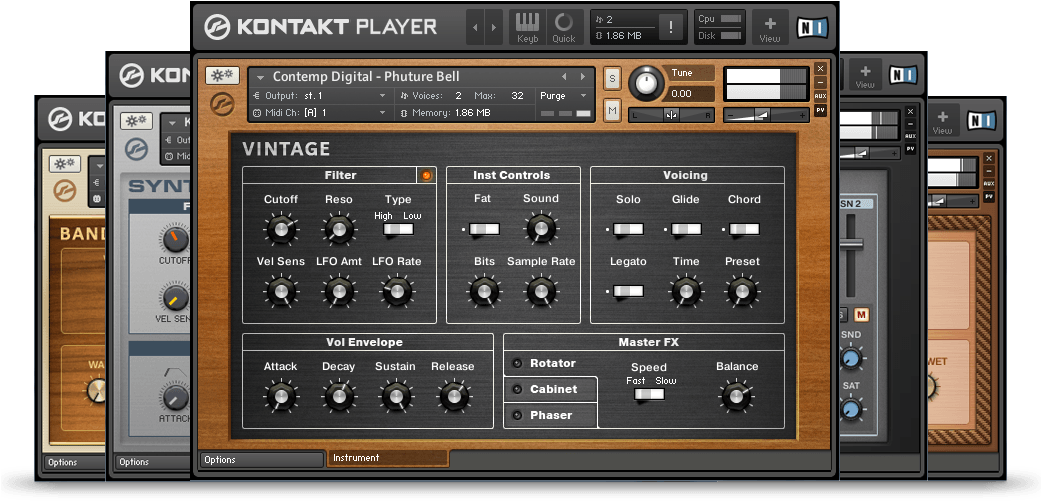Solo the instrument with the S button
This screenshot has width=1041, height=501.
(612, 78)
